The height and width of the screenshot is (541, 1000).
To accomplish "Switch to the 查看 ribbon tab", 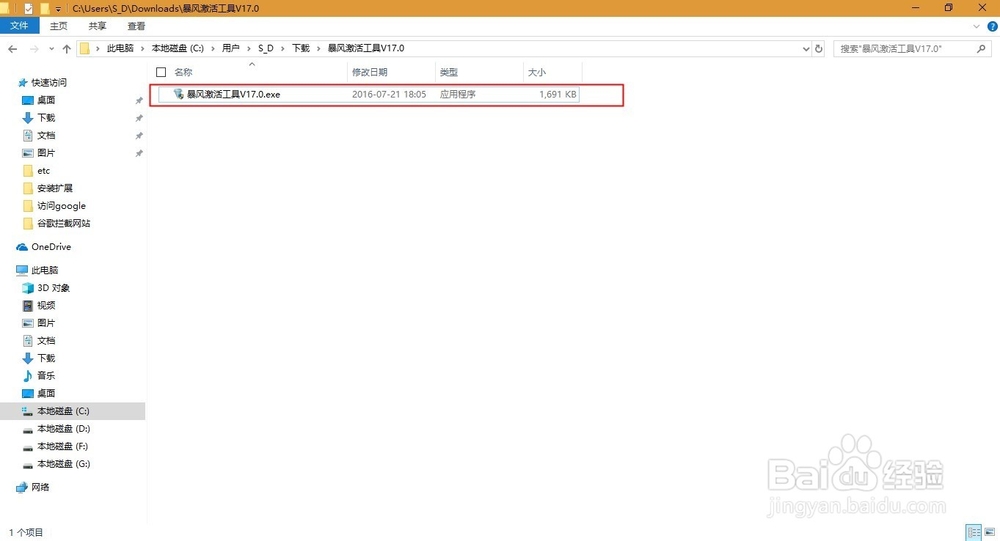I will pyautogui.click(x=136, y=26).
